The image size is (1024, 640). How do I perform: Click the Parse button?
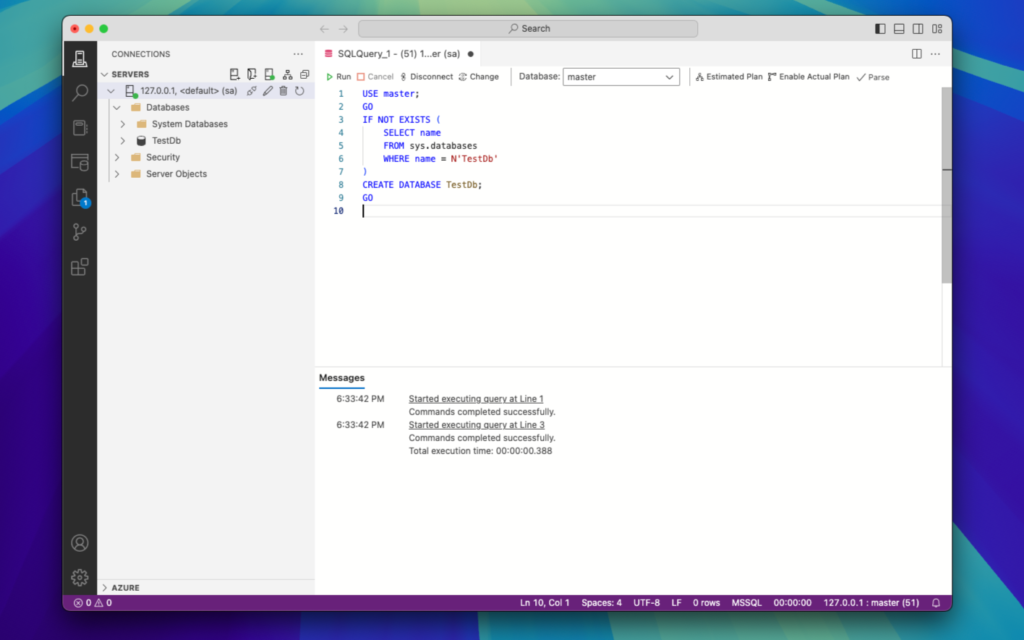[873, 77]
